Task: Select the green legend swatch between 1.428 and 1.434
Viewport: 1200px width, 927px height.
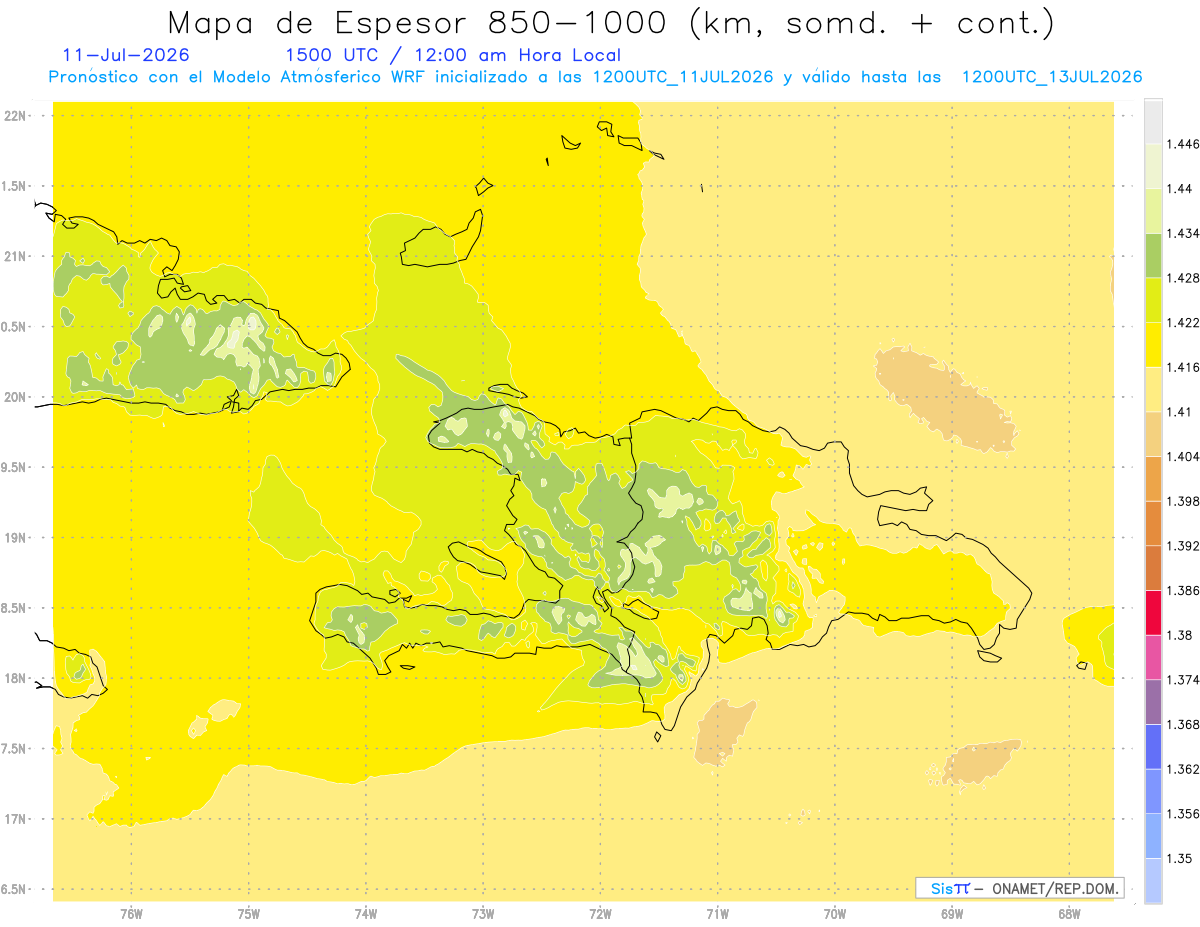Action: (x=1153, y=255)
